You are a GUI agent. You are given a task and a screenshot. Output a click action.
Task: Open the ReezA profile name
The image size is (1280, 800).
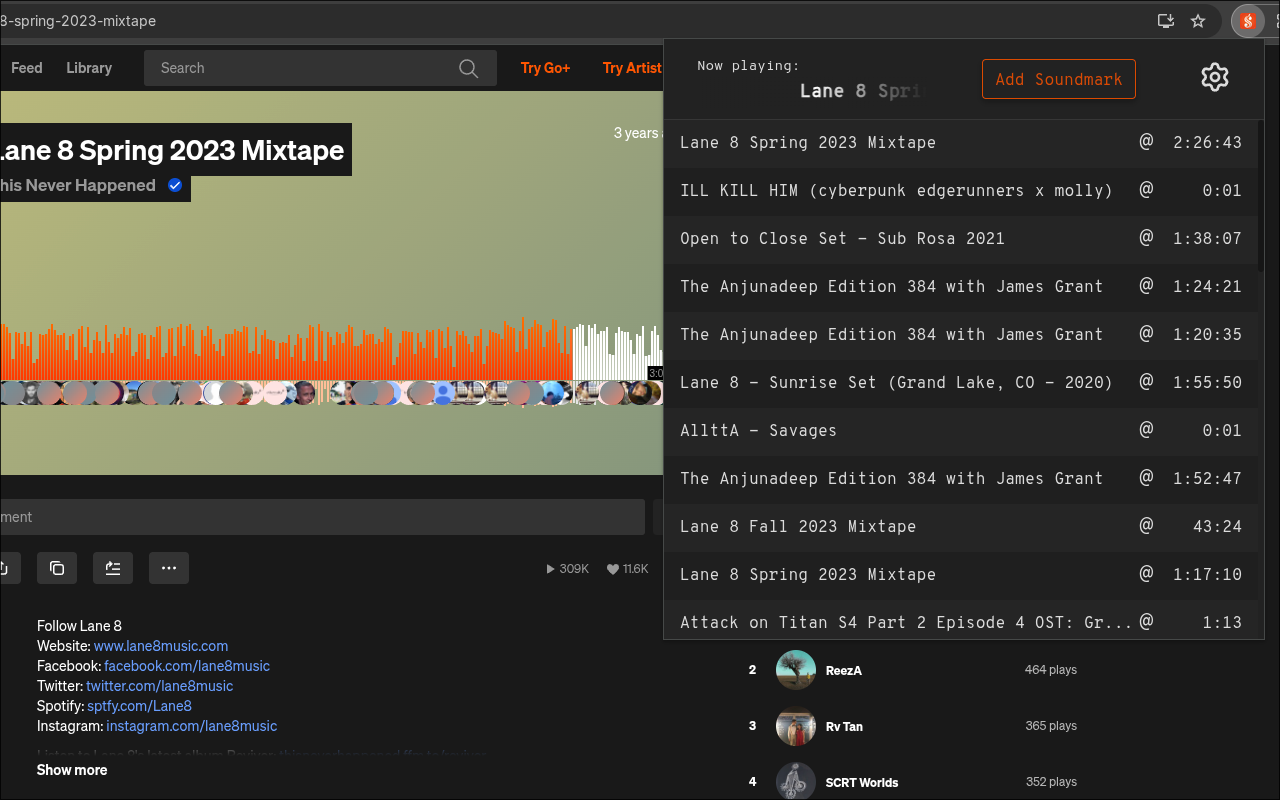pos(844,670)
